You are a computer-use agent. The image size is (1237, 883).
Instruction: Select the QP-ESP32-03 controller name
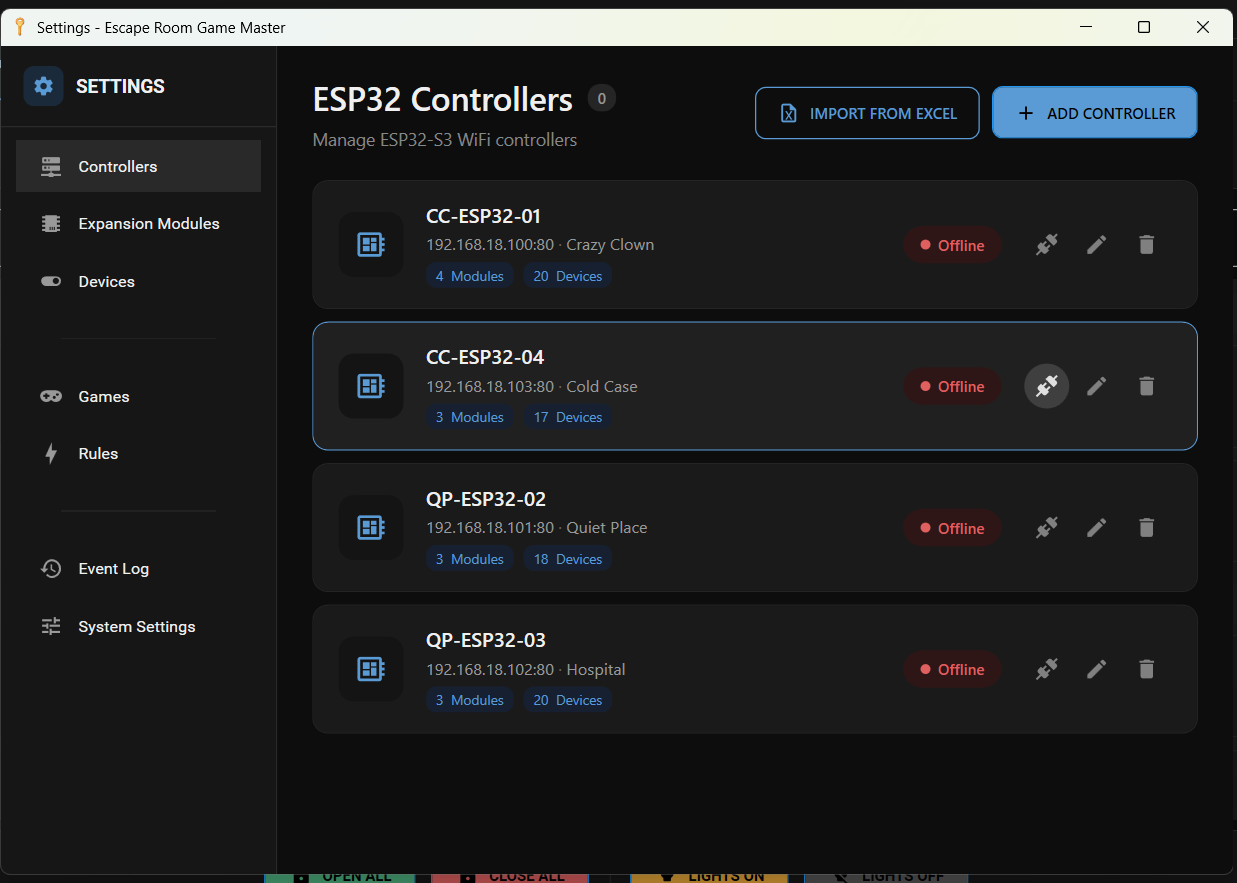(x=486, y=640)
